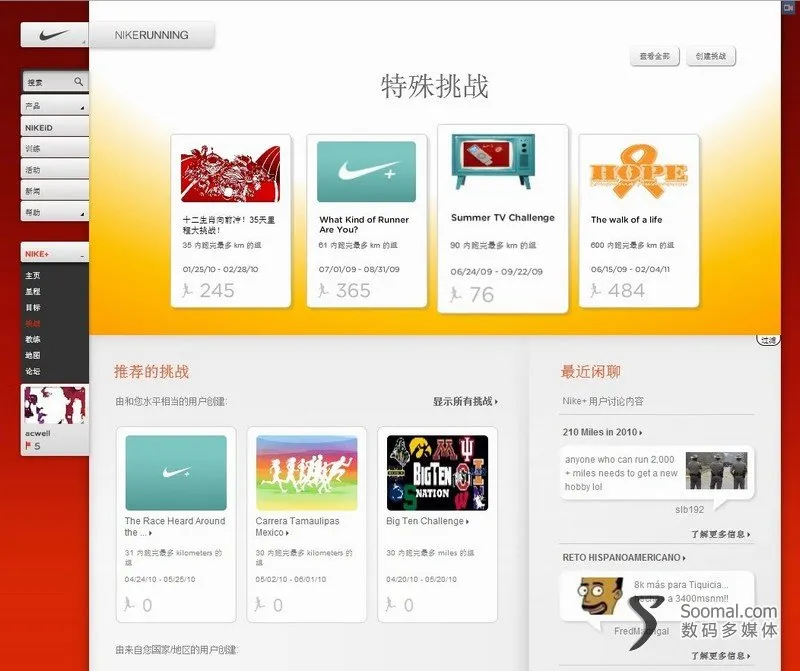Click 了解更多信息 under RETO HISPANOAMERICANO
Image resolution: width=800 pixels, height=671 pixels.
(720, 656)
